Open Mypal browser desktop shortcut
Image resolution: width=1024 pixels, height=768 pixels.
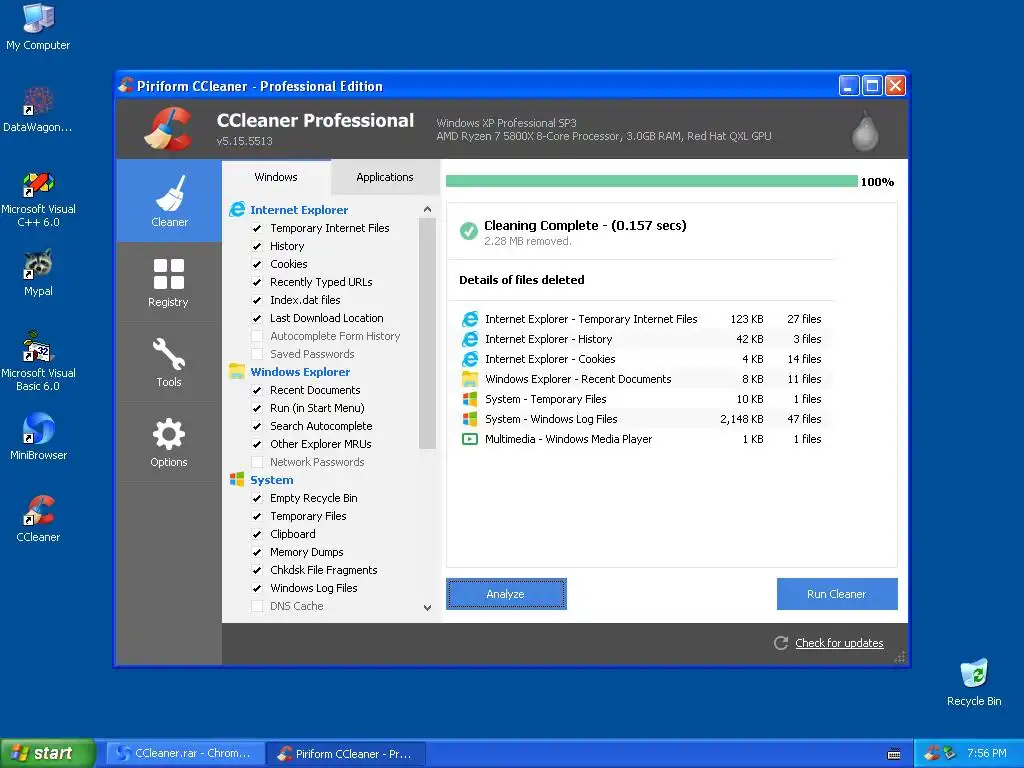(38, 272)
